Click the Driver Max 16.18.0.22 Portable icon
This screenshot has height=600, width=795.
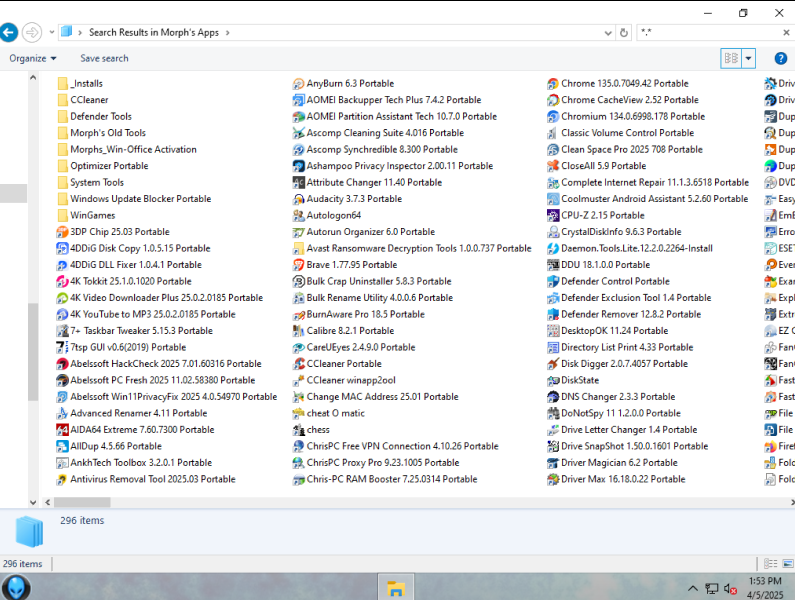point(553,479)
